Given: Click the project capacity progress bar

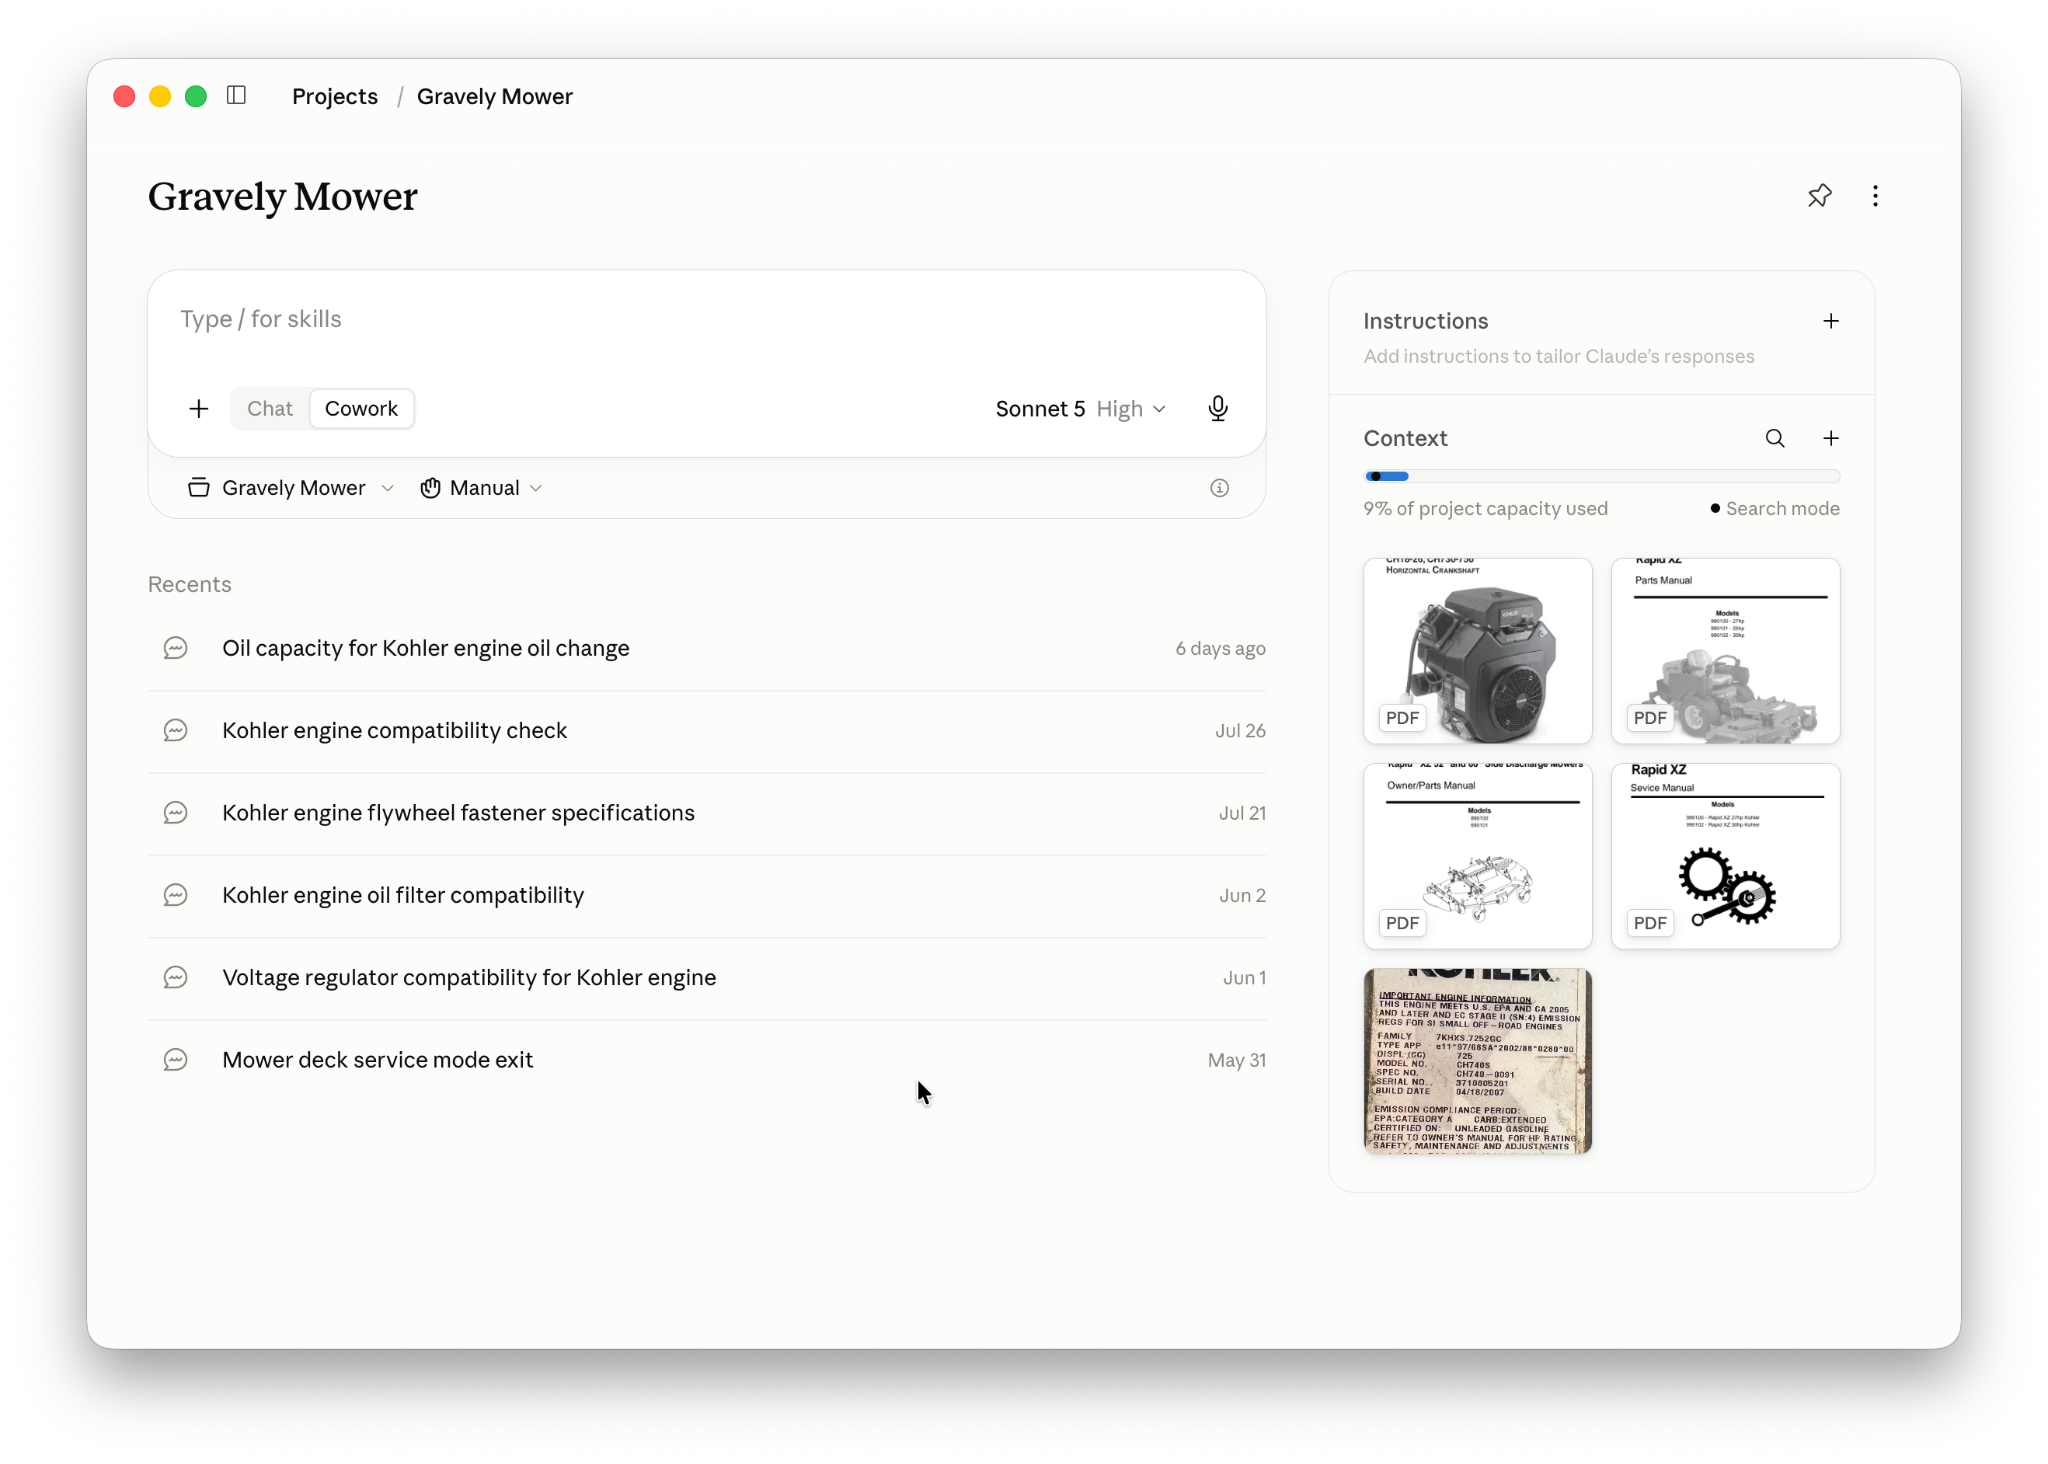Looking at the screenshot, I should pyautogui.click(x=1602, y=476).
